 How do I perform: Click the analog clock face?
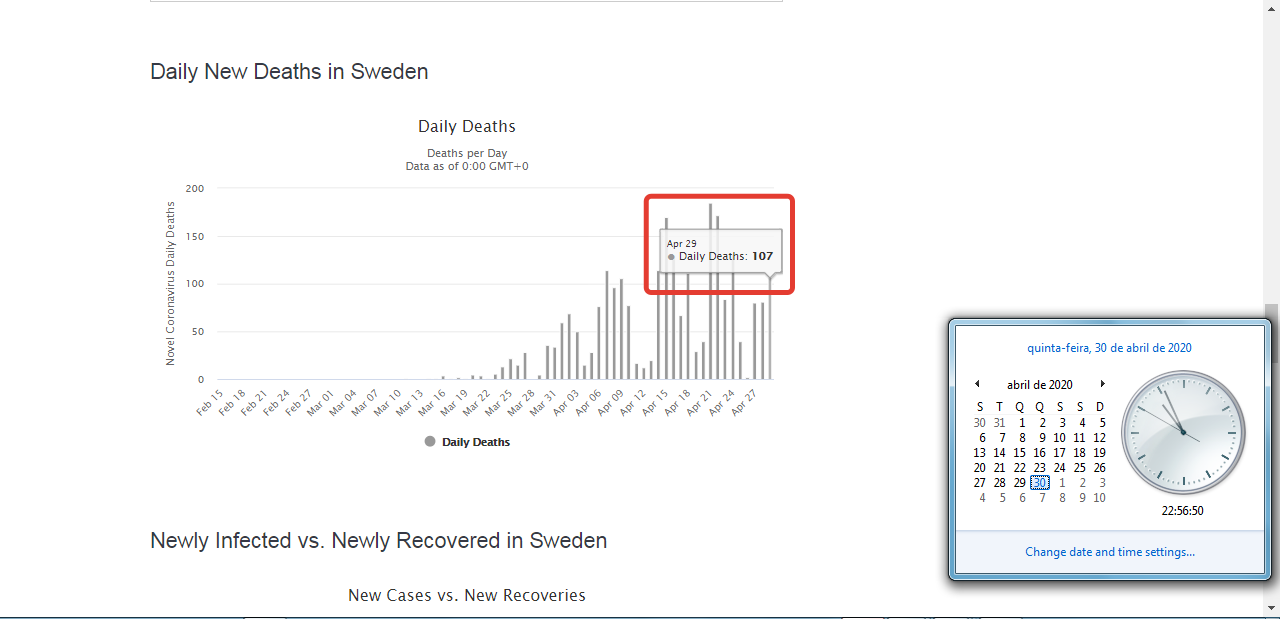click(x=1183, y=432)
